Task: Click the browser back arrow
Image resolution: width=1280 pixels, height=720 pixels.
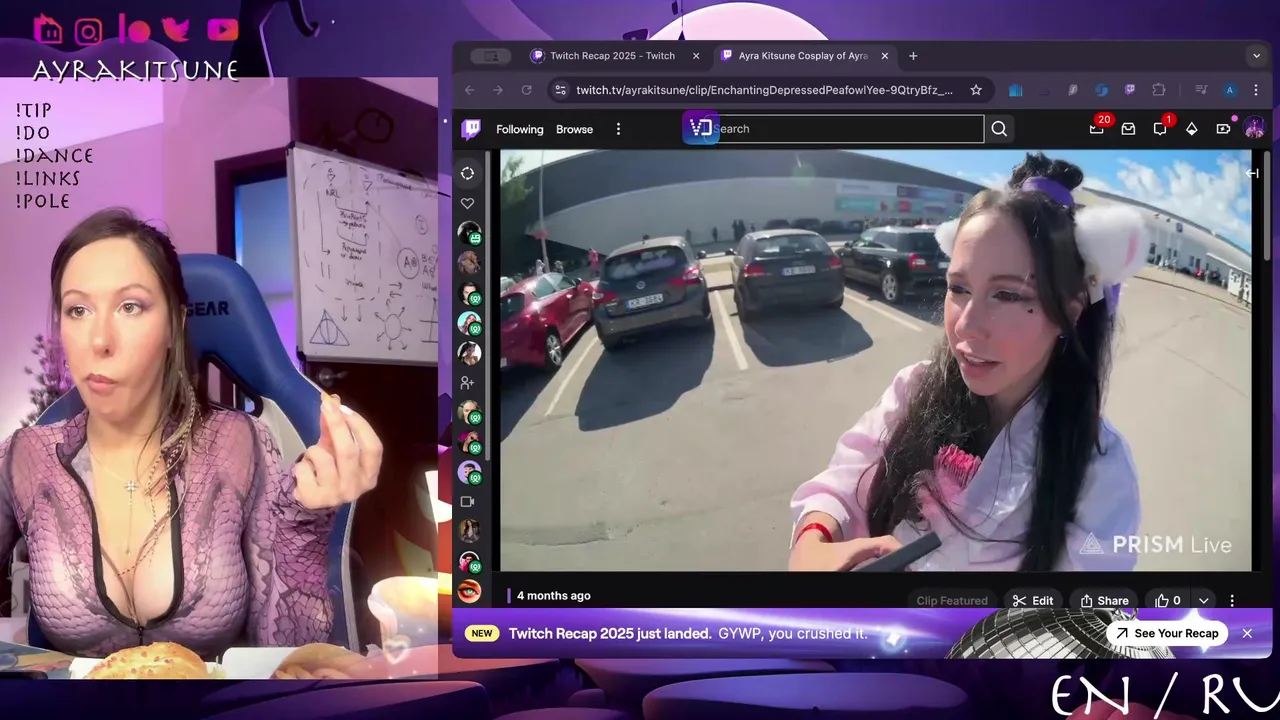Action: 470,90
